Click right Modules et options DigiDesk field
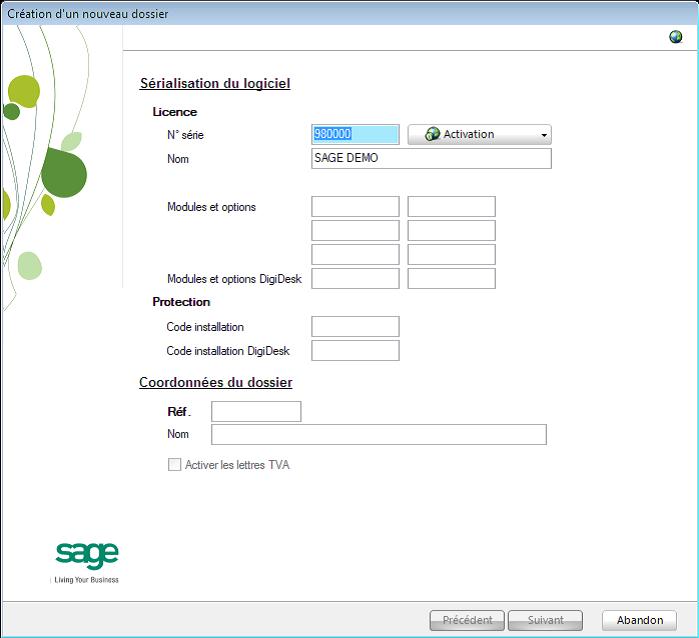699x638 pixels. pyautogui.click(x=451, y=279)
